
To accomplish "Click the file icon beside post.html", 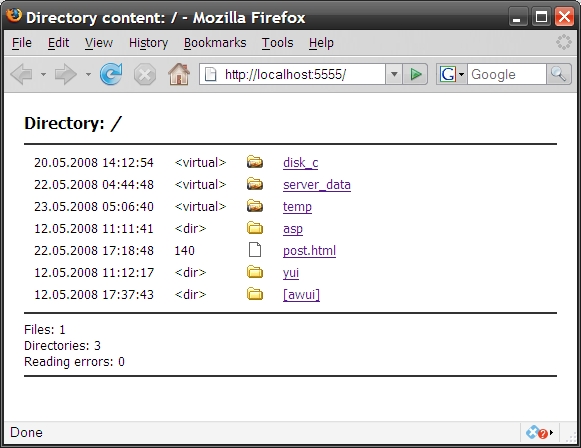I will click(x=255, y=250).
